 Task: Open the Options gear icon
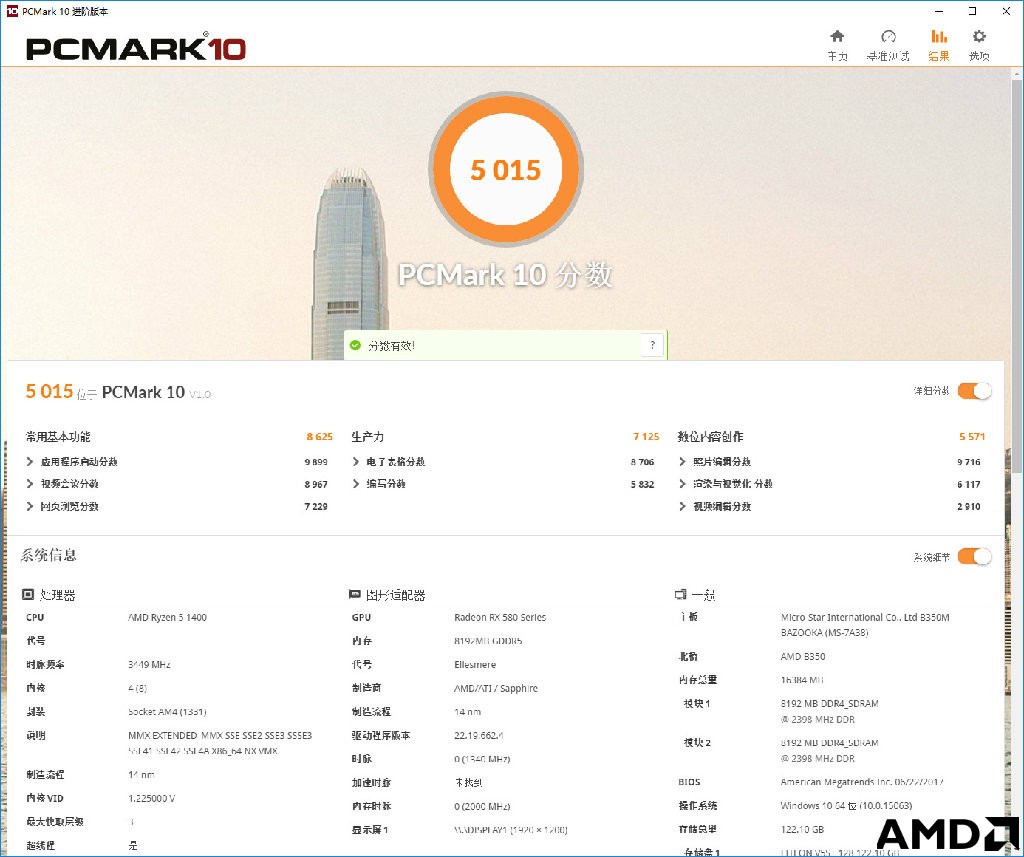tap(979, 36)
